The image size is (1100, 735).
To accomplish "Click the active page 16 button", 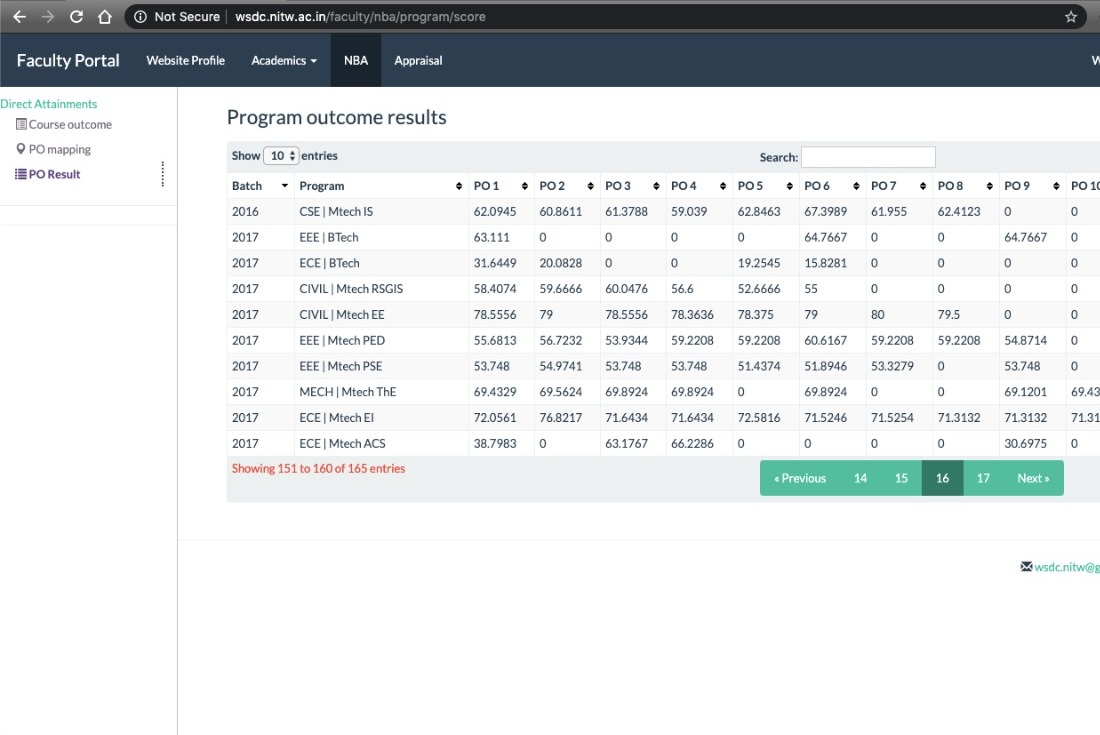I will tap(942, 478).
